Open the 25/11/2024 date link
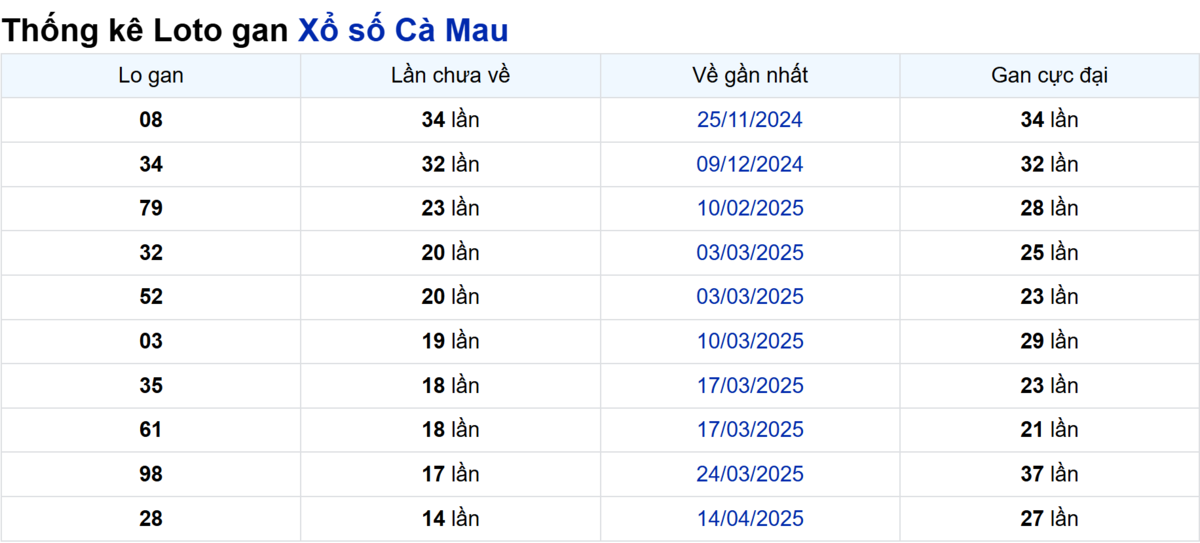 click(x=750, y=120)
